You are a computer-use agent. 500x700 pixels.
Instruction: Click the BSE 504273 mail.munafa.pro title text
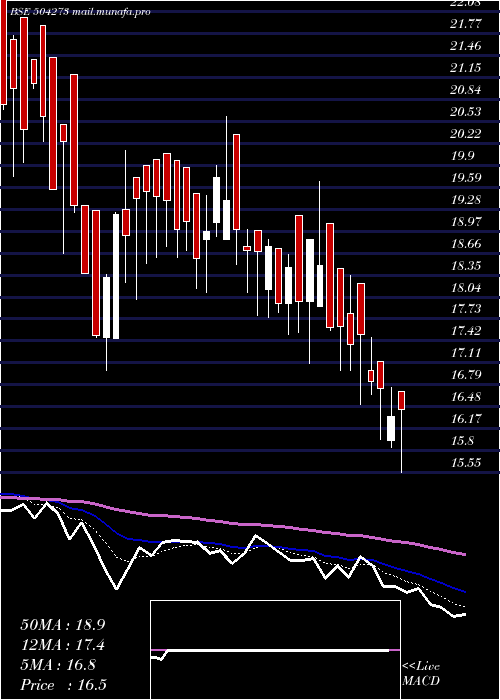tap(80, 12)
